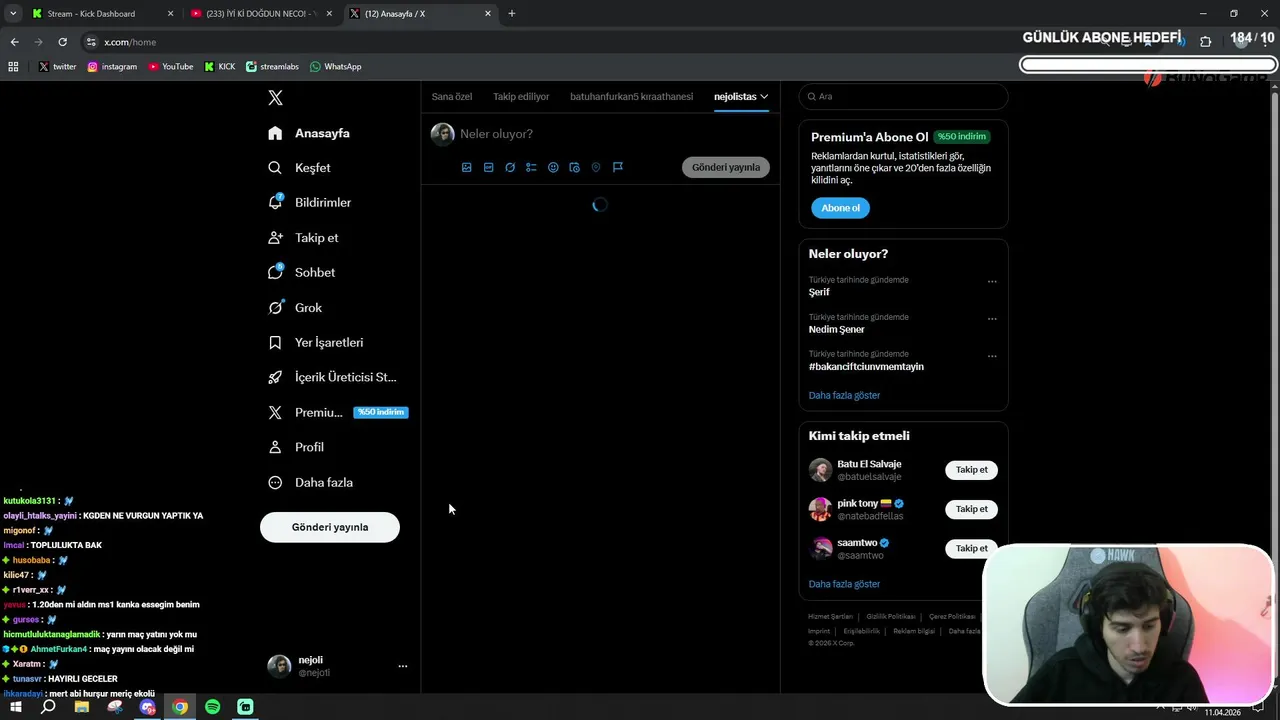Open Chrome tab search dropdown

(x=13, y=13)
